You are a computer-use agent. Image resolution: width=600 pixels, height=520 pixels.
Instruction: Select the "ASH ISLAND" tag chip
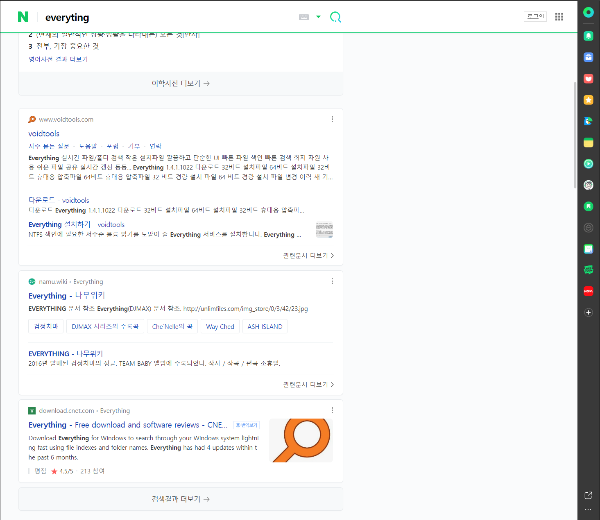point(265,326)
